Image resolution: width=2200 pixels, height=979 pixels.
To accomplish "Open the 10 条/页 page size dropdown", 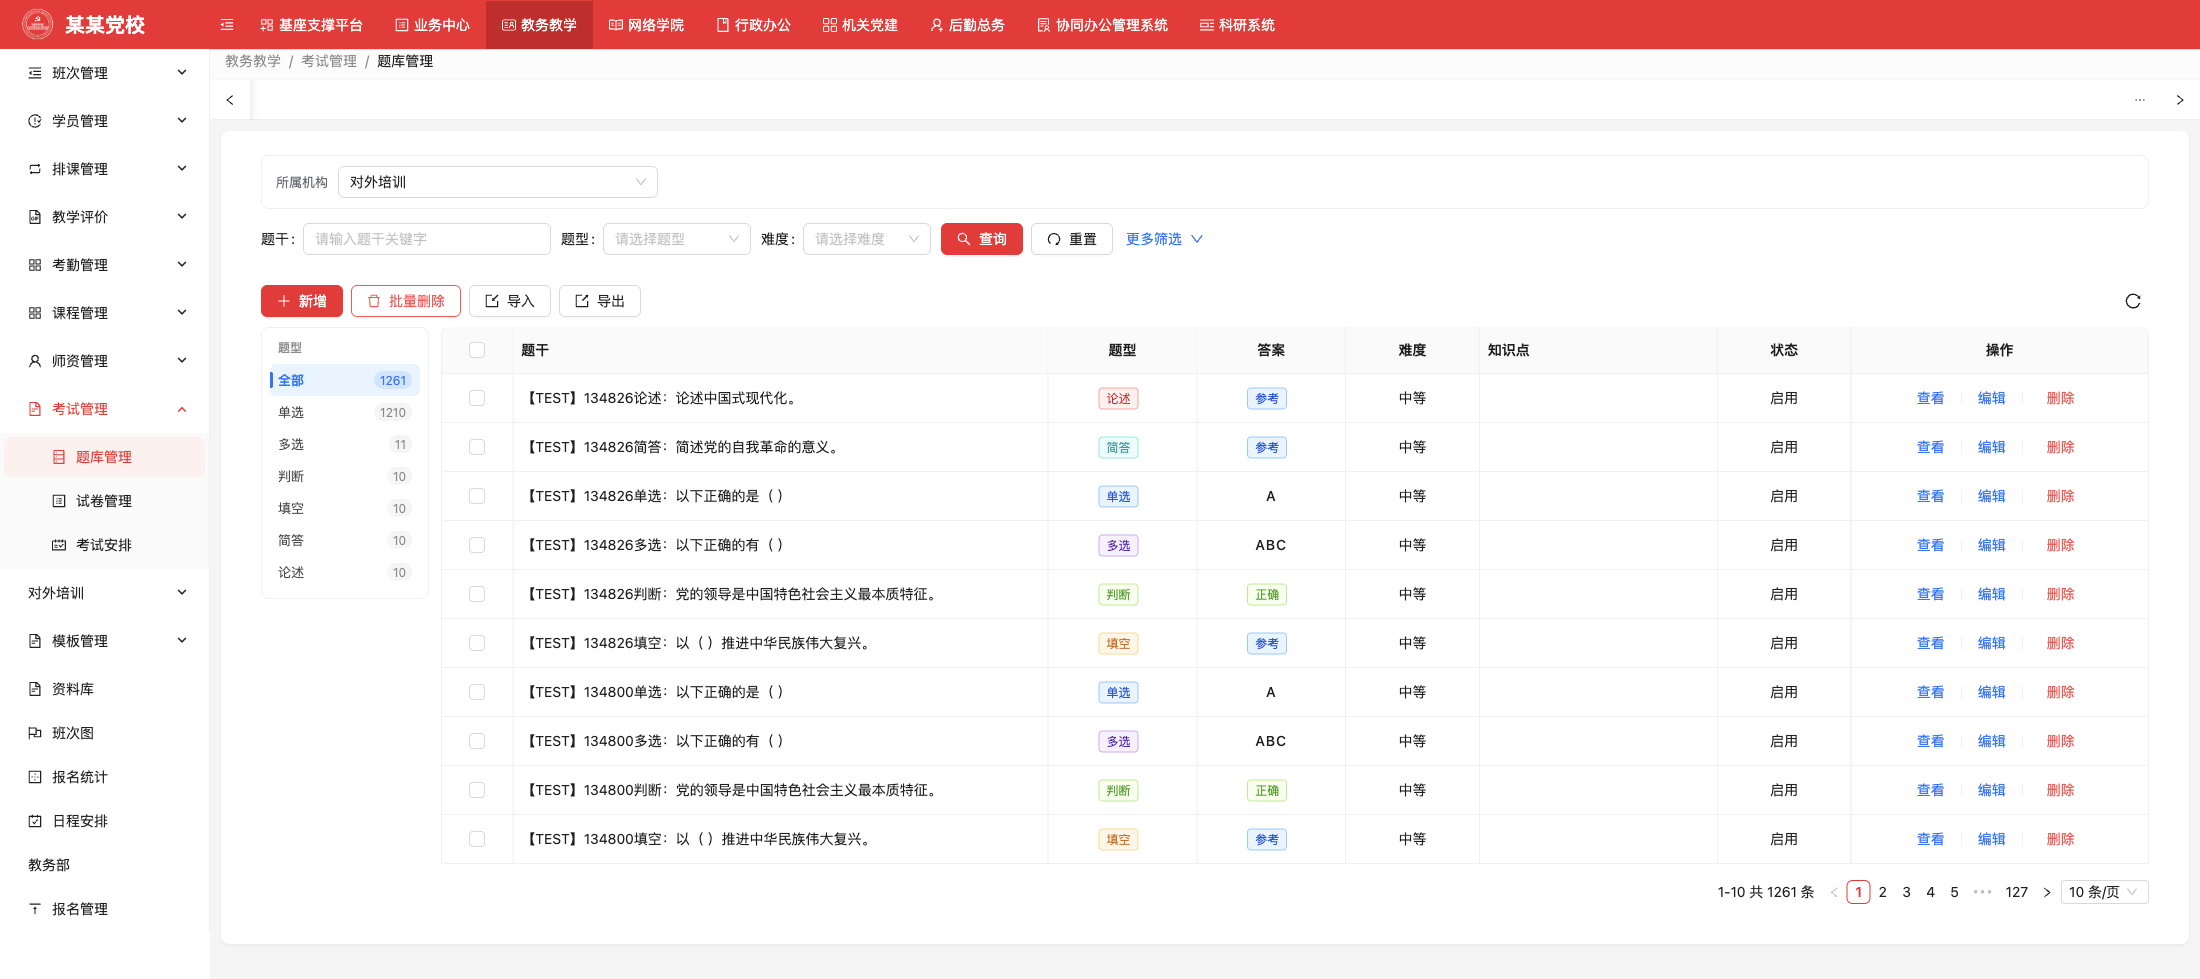I will 2104,892.
